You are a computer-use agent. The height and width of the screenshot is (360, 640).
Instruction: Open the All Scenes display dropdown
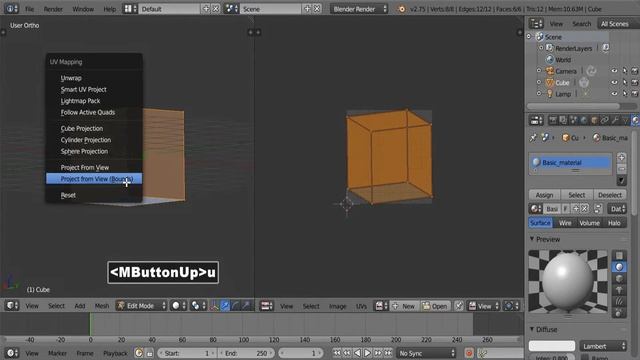pos(617,24)
